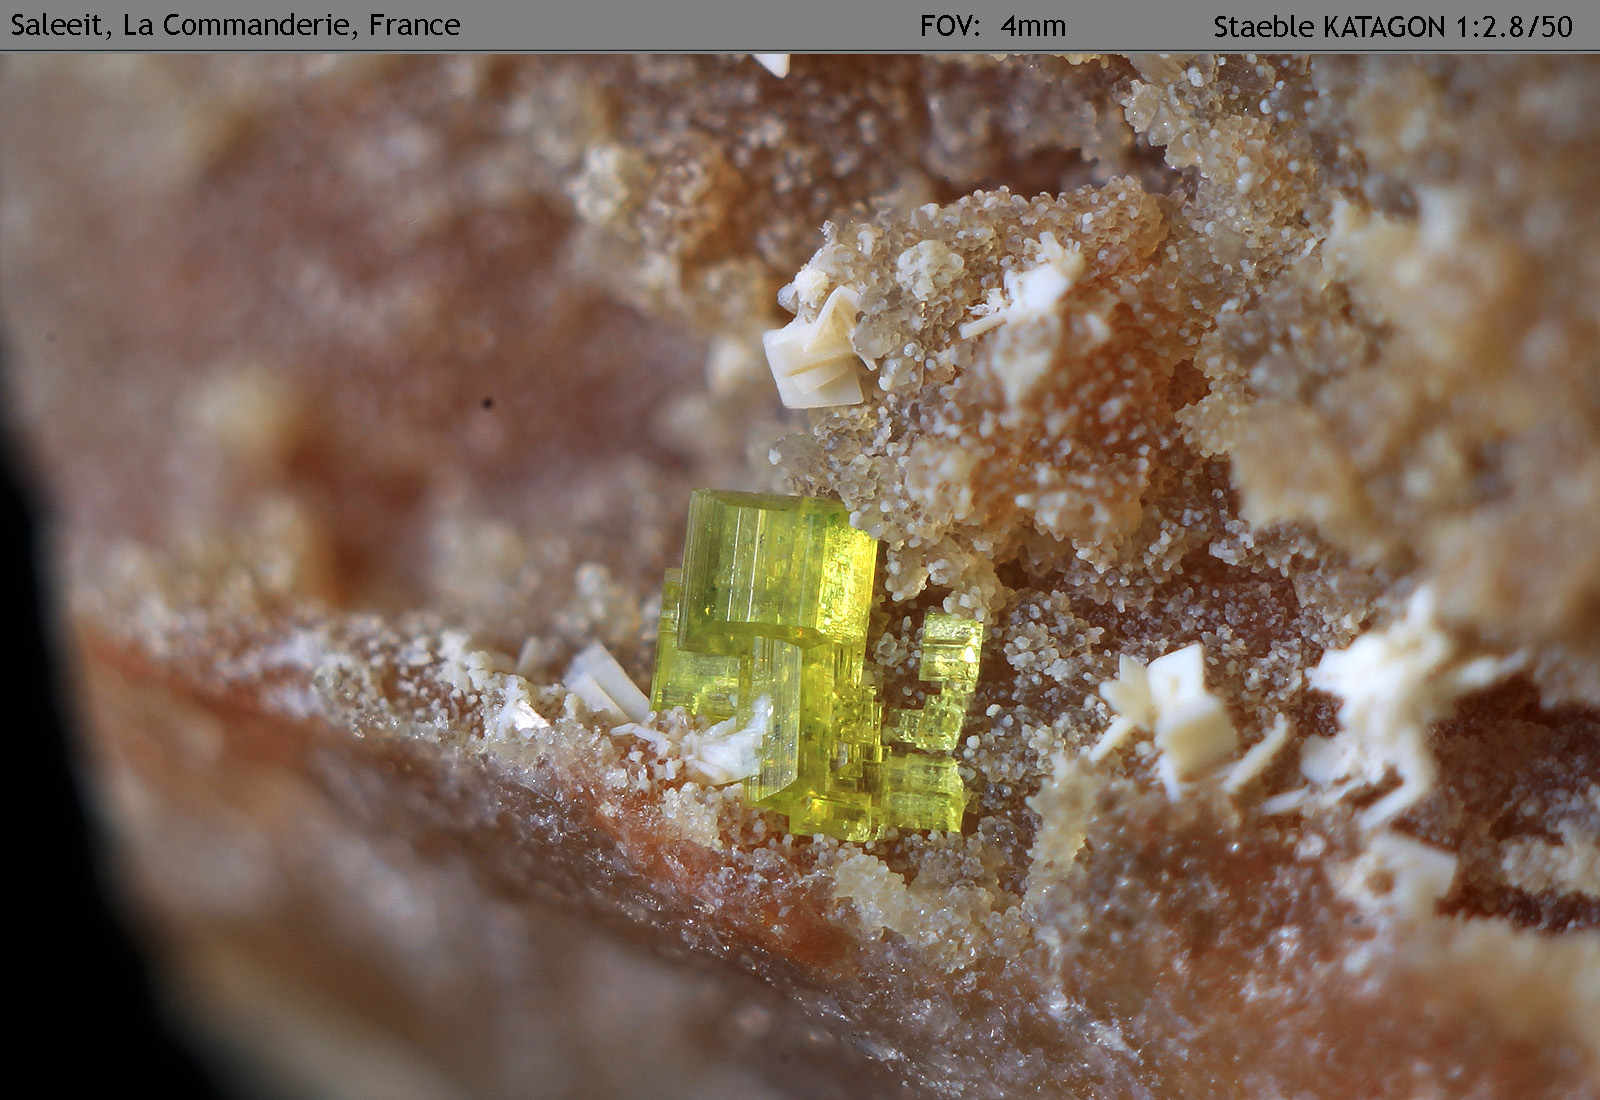1600x1100 pixels.
Task: Click the 'FOV:' label in header
Action: click(949, 26)
